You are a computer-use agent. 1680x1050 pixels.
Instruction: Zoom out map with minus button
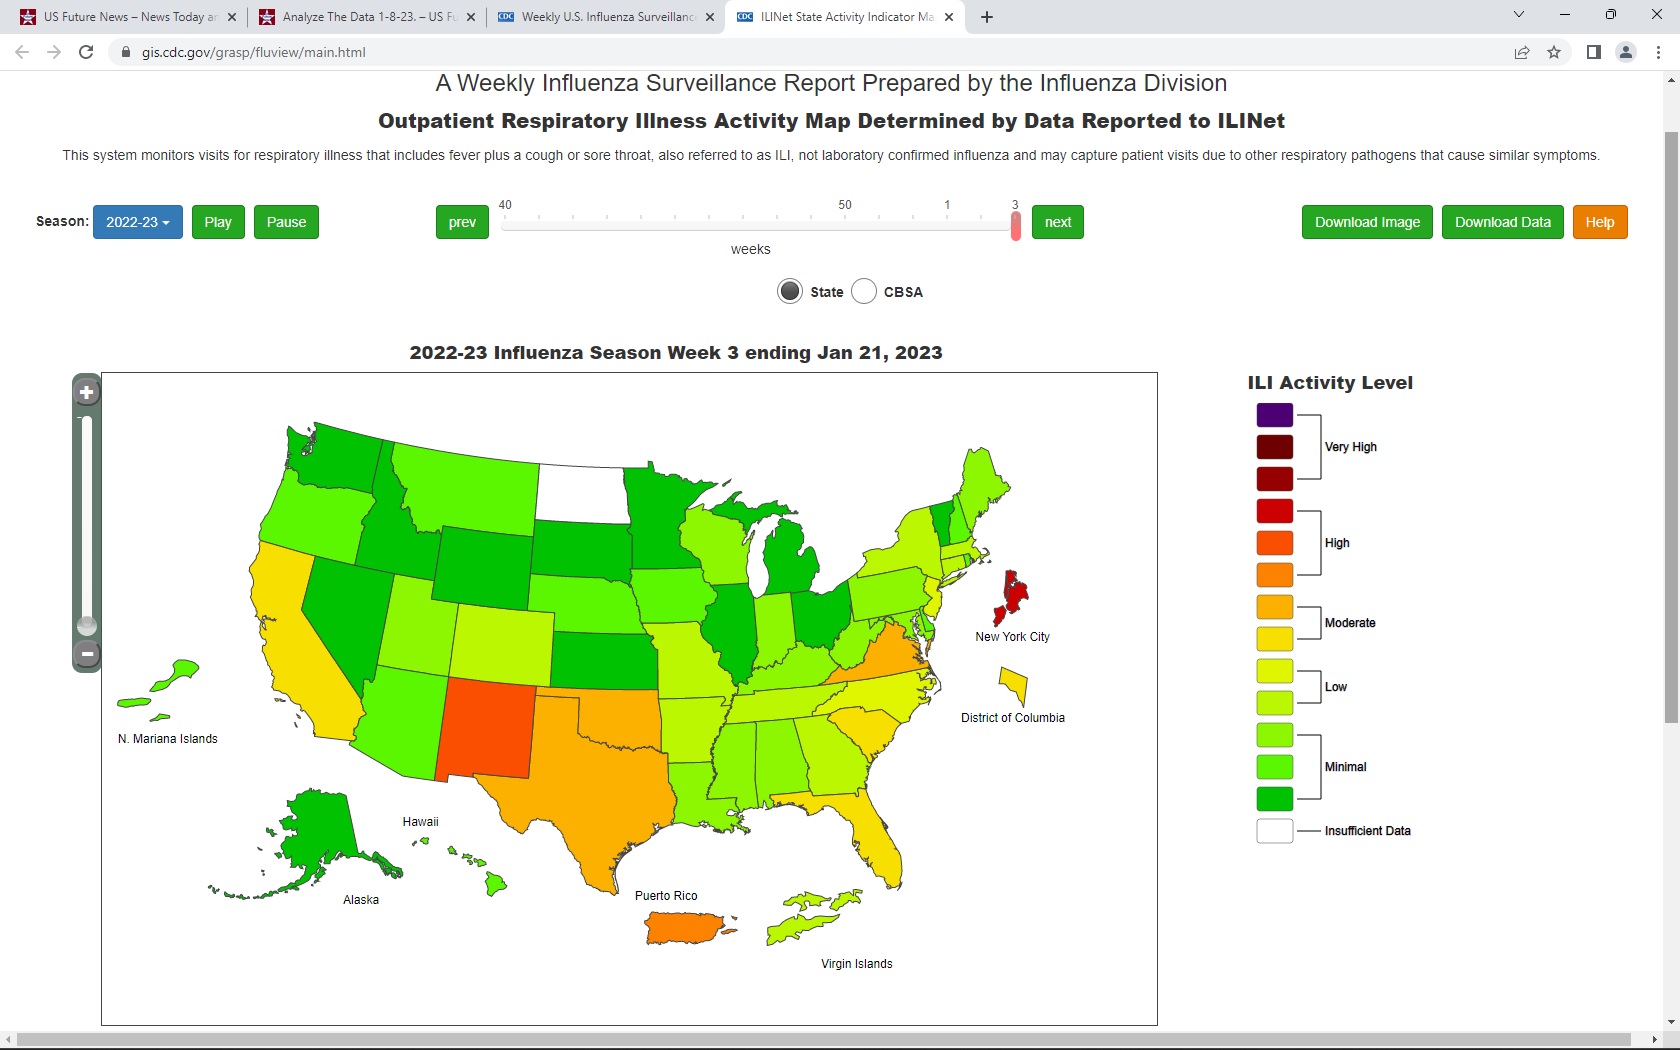(x=87, y=654)
